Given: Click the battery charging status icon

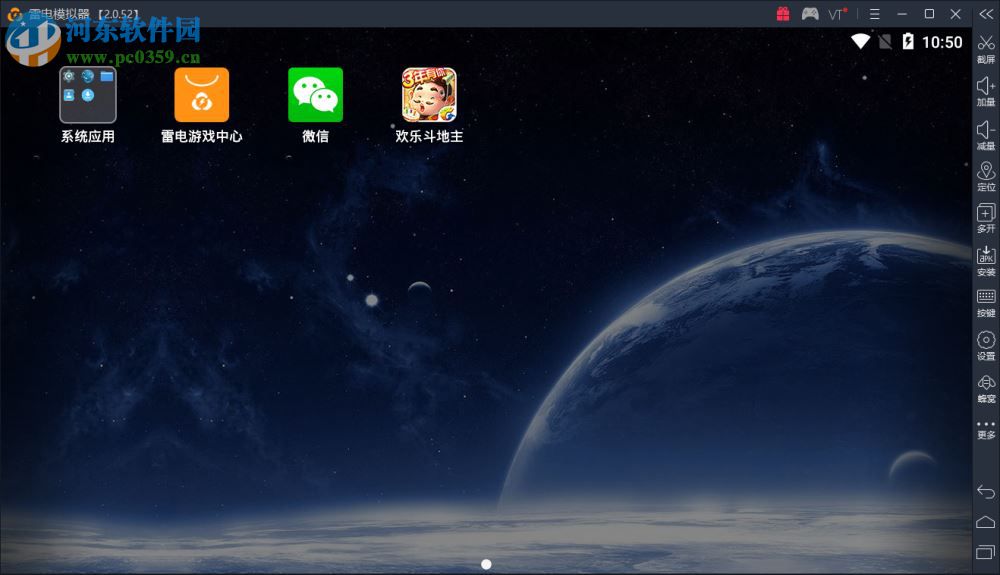Looking at the screenshot, I should 908,42.
